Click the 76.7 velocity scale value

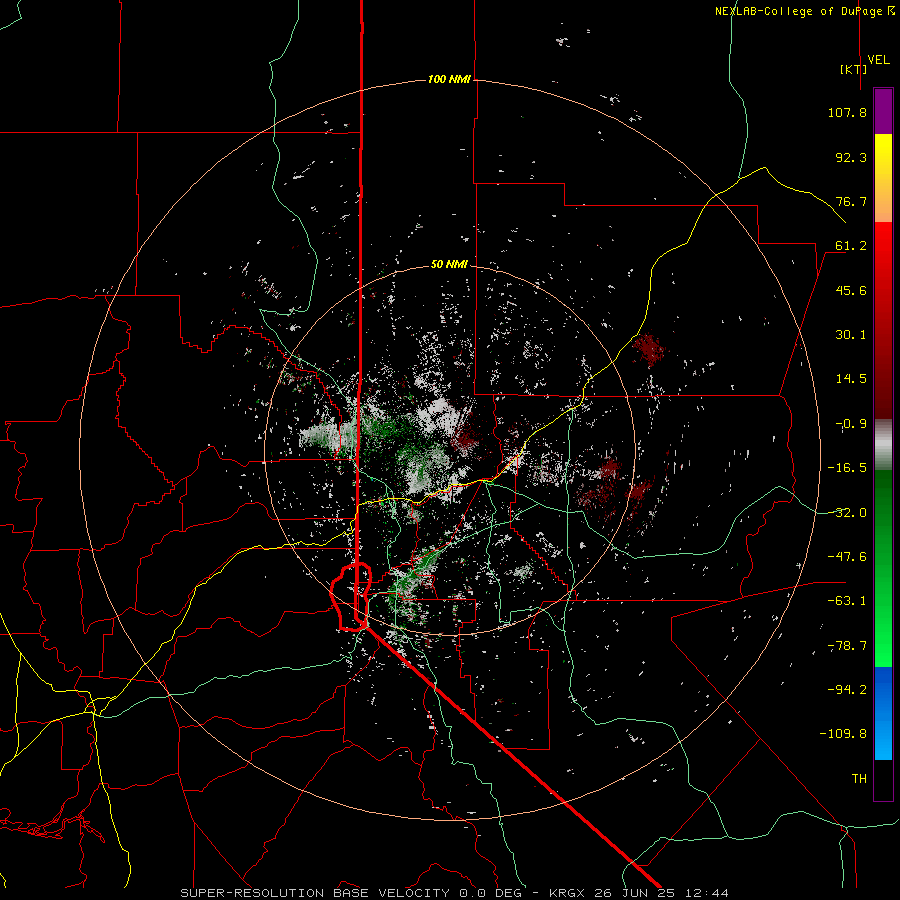(x=851, y=201)
